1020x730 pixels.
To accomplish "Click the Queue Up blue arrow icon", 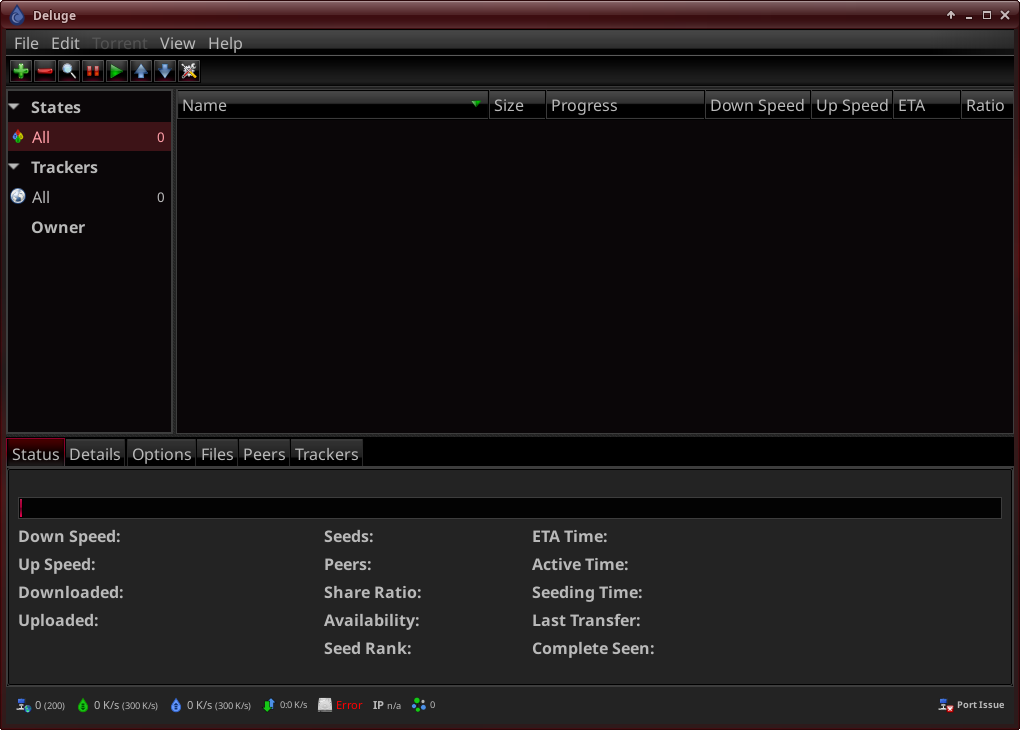I will coord(141,71).
